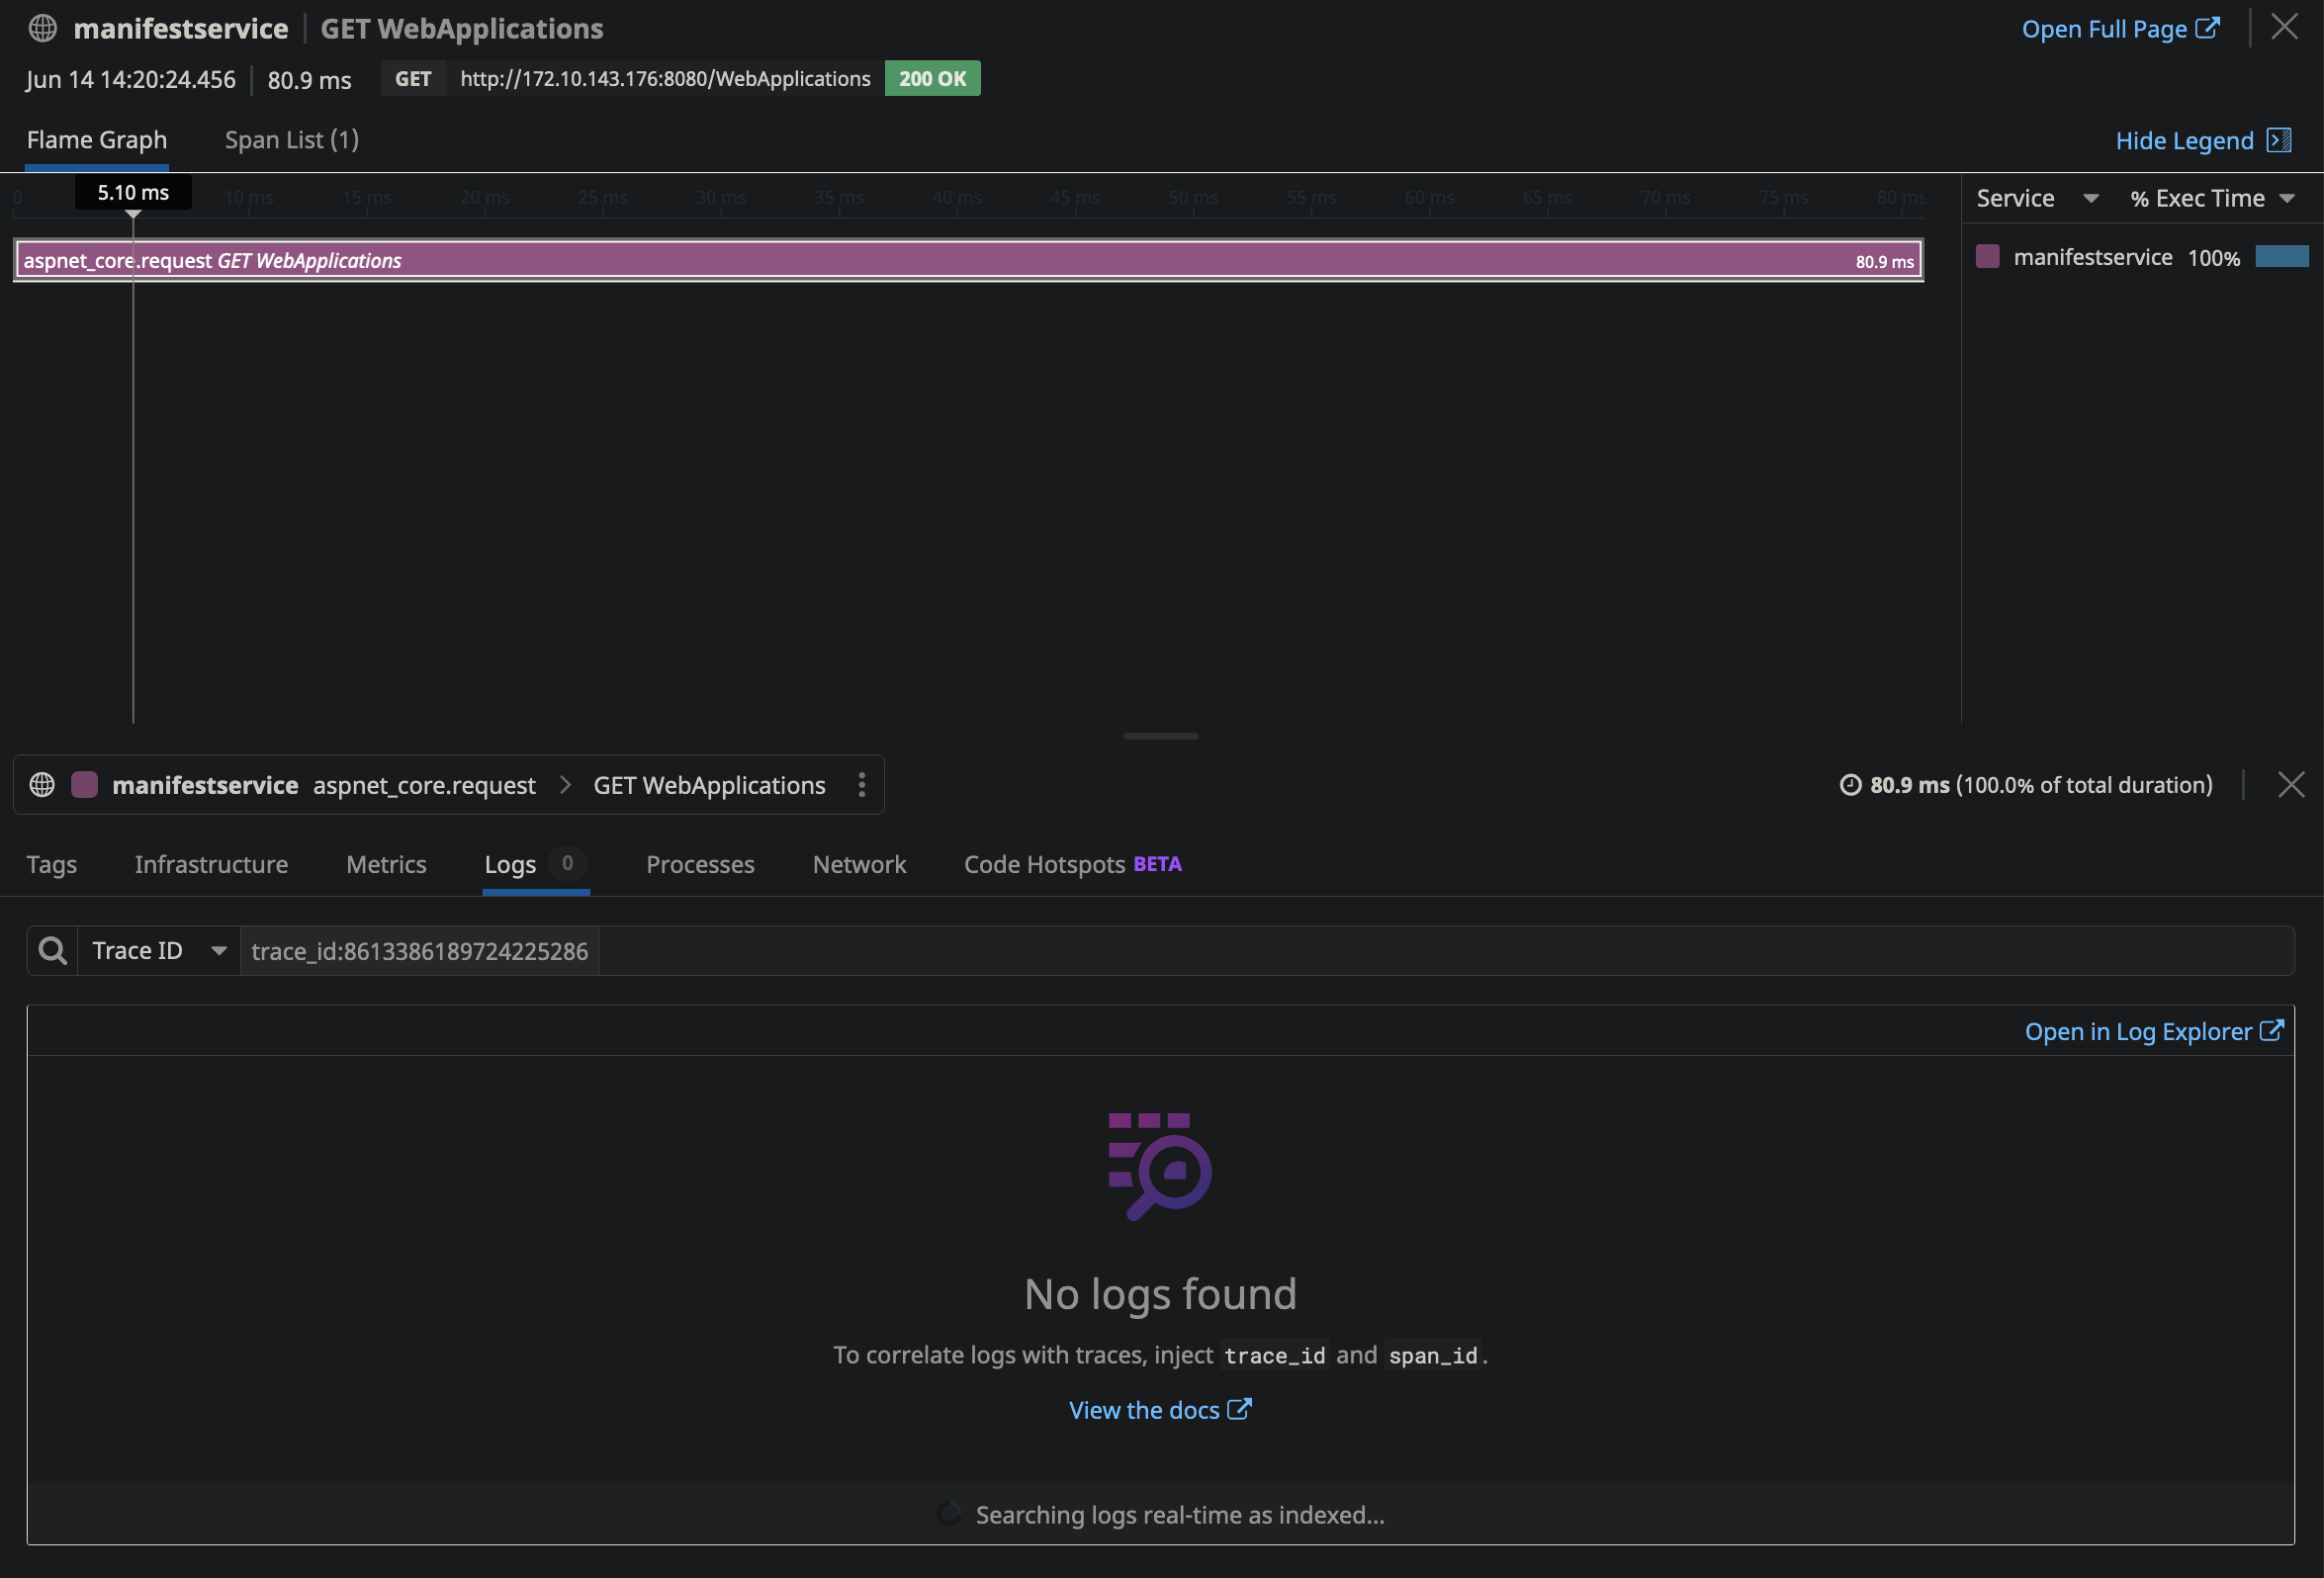The height and width of the screenshot is (1578, 2324).
Task: Click Open in Log Explorer link
Action: point(2154,1031)
